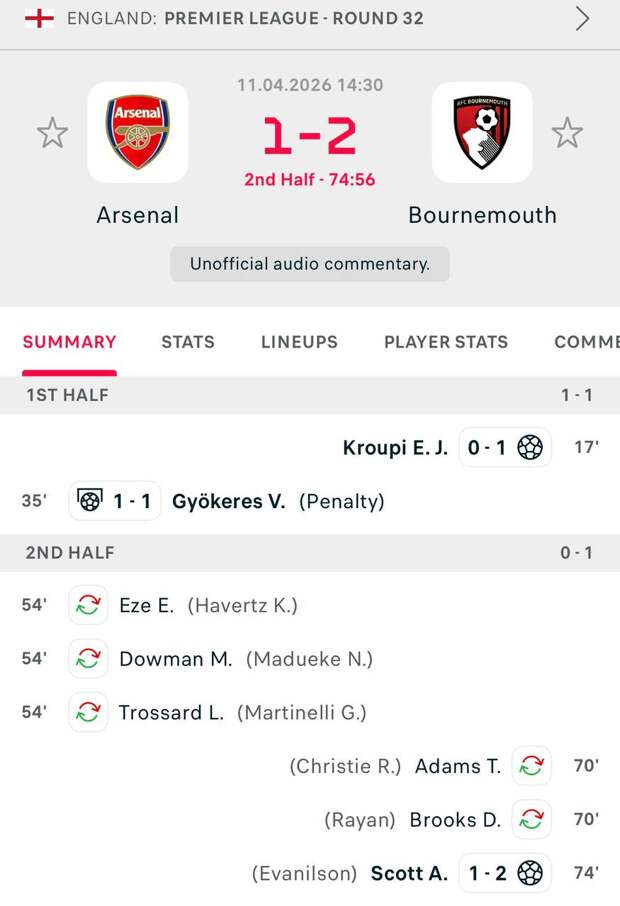Toggle favorite star for Arsenal
This screenshot has width=620, height=906.
click(52, 133)
